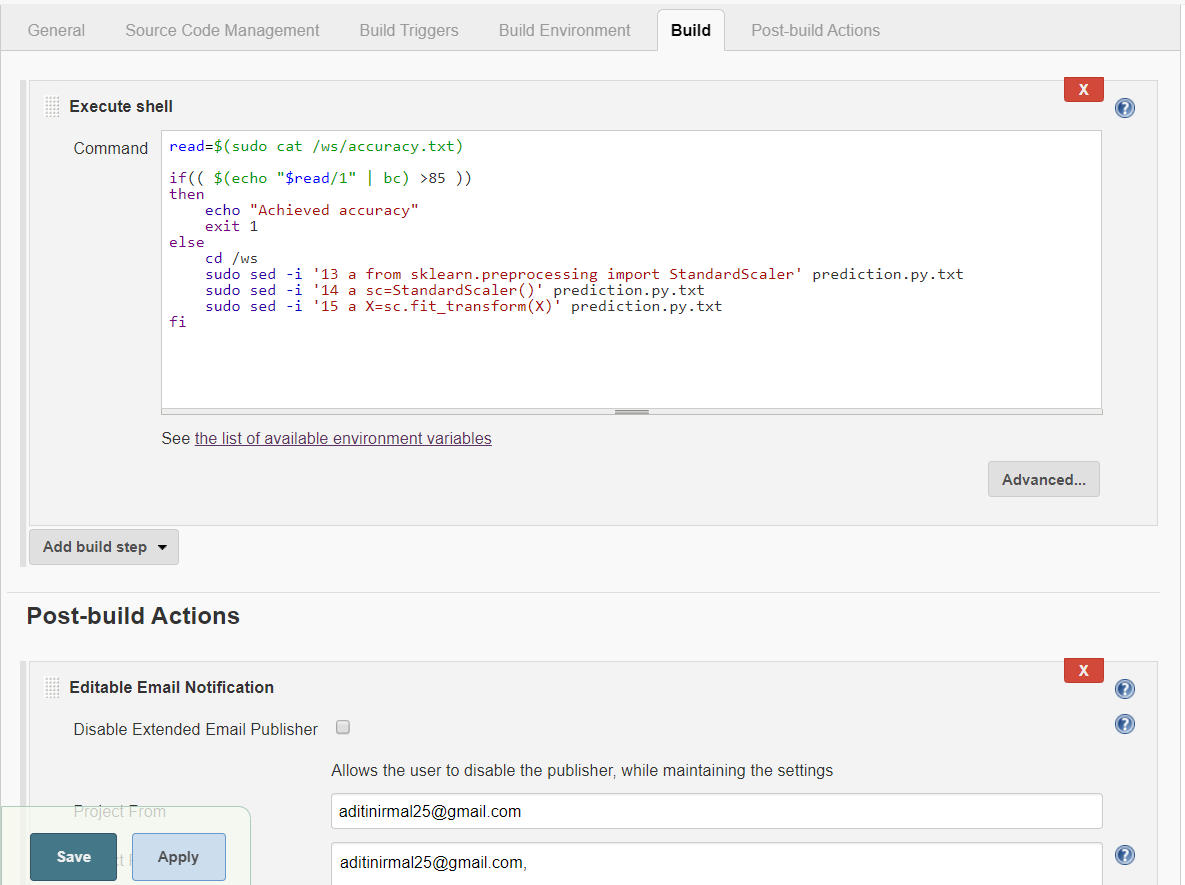The image size is (1185, 885).
Task: Click the Post-build Actions heading
Action: 133,616
